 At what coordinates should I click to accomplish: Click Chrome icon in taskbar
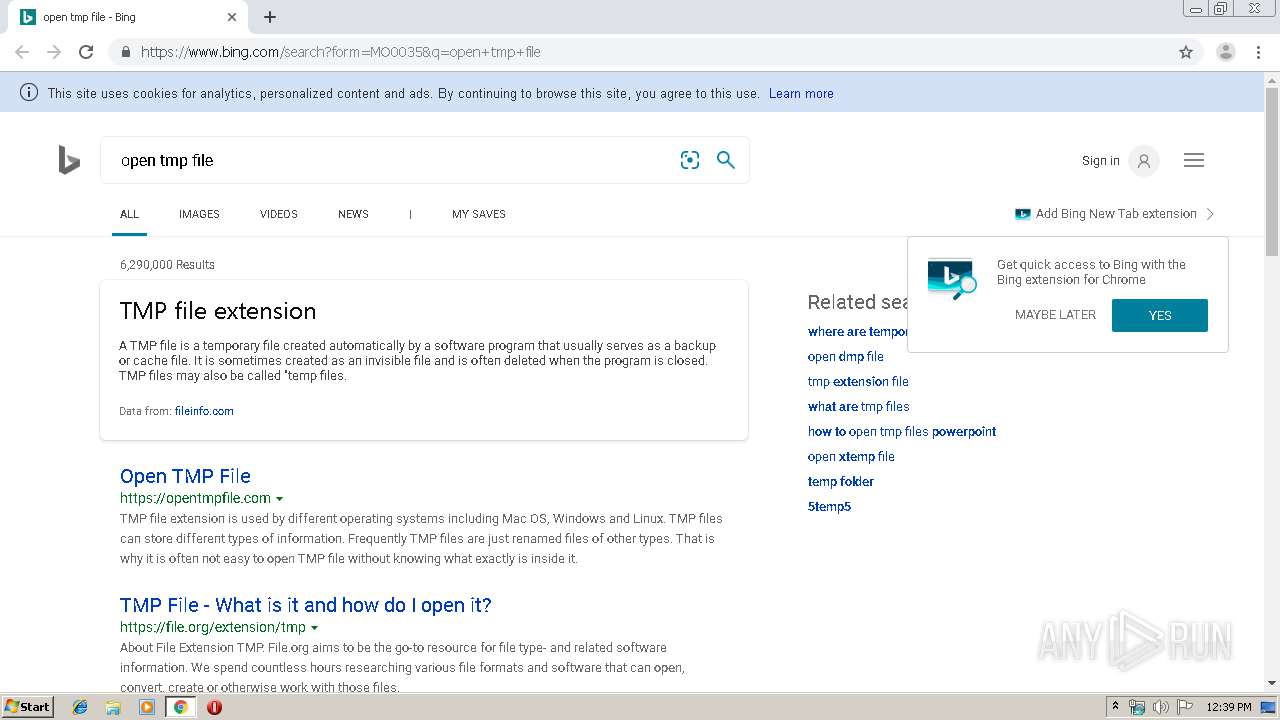[x=180, y=707]
